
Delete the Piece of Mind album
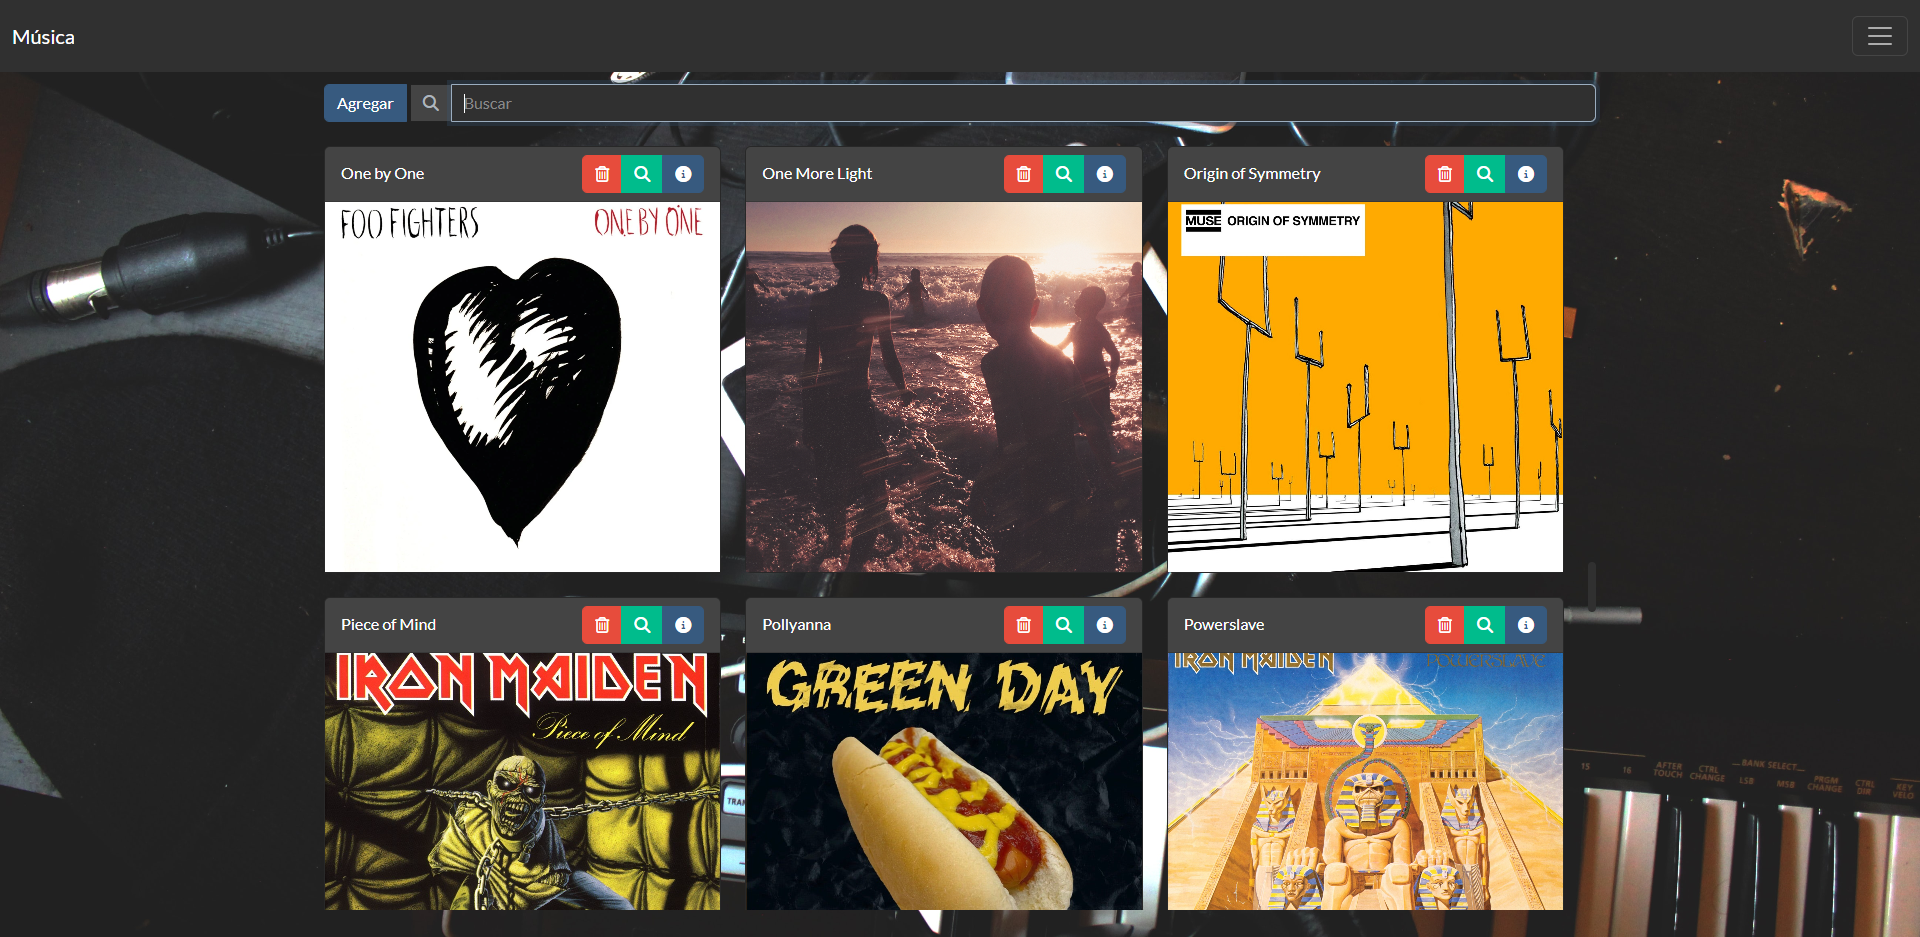coord(602,625)
